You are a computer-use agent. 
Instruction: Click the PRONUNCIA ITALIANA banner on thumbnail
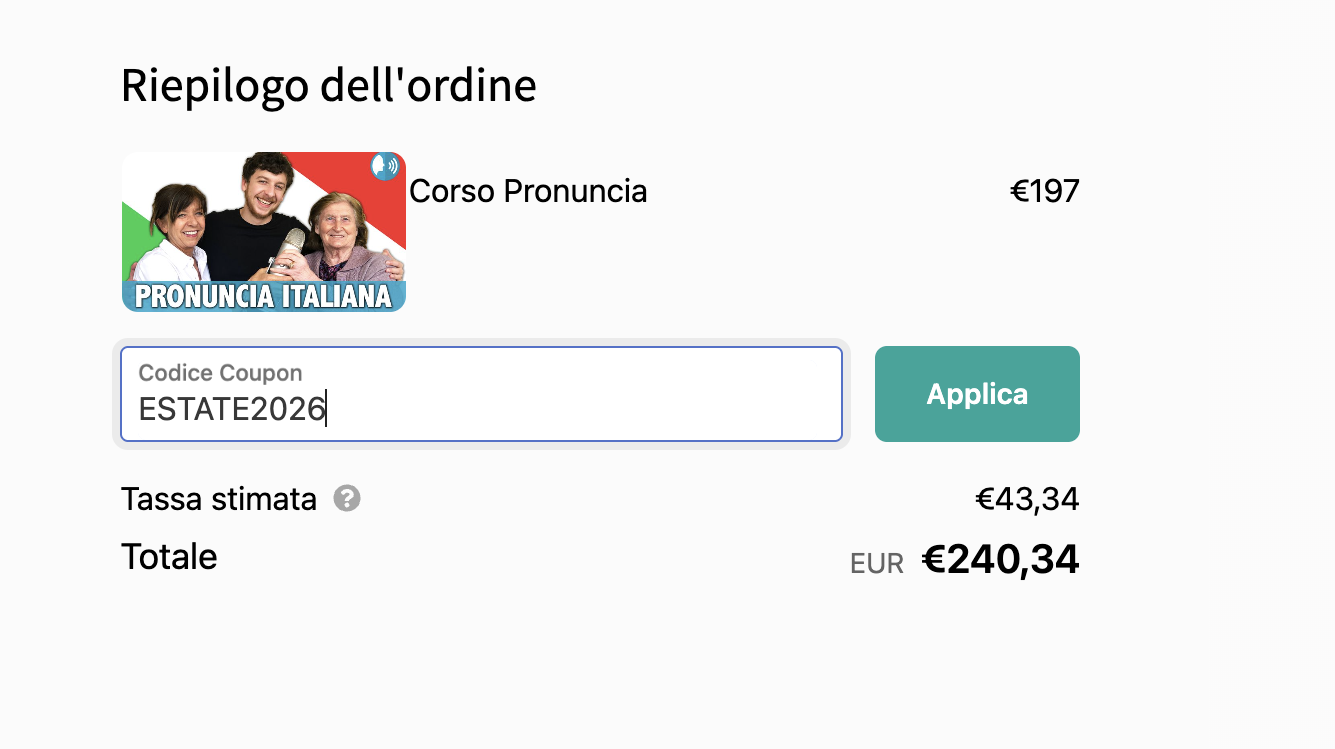click(x=264, y=296)
